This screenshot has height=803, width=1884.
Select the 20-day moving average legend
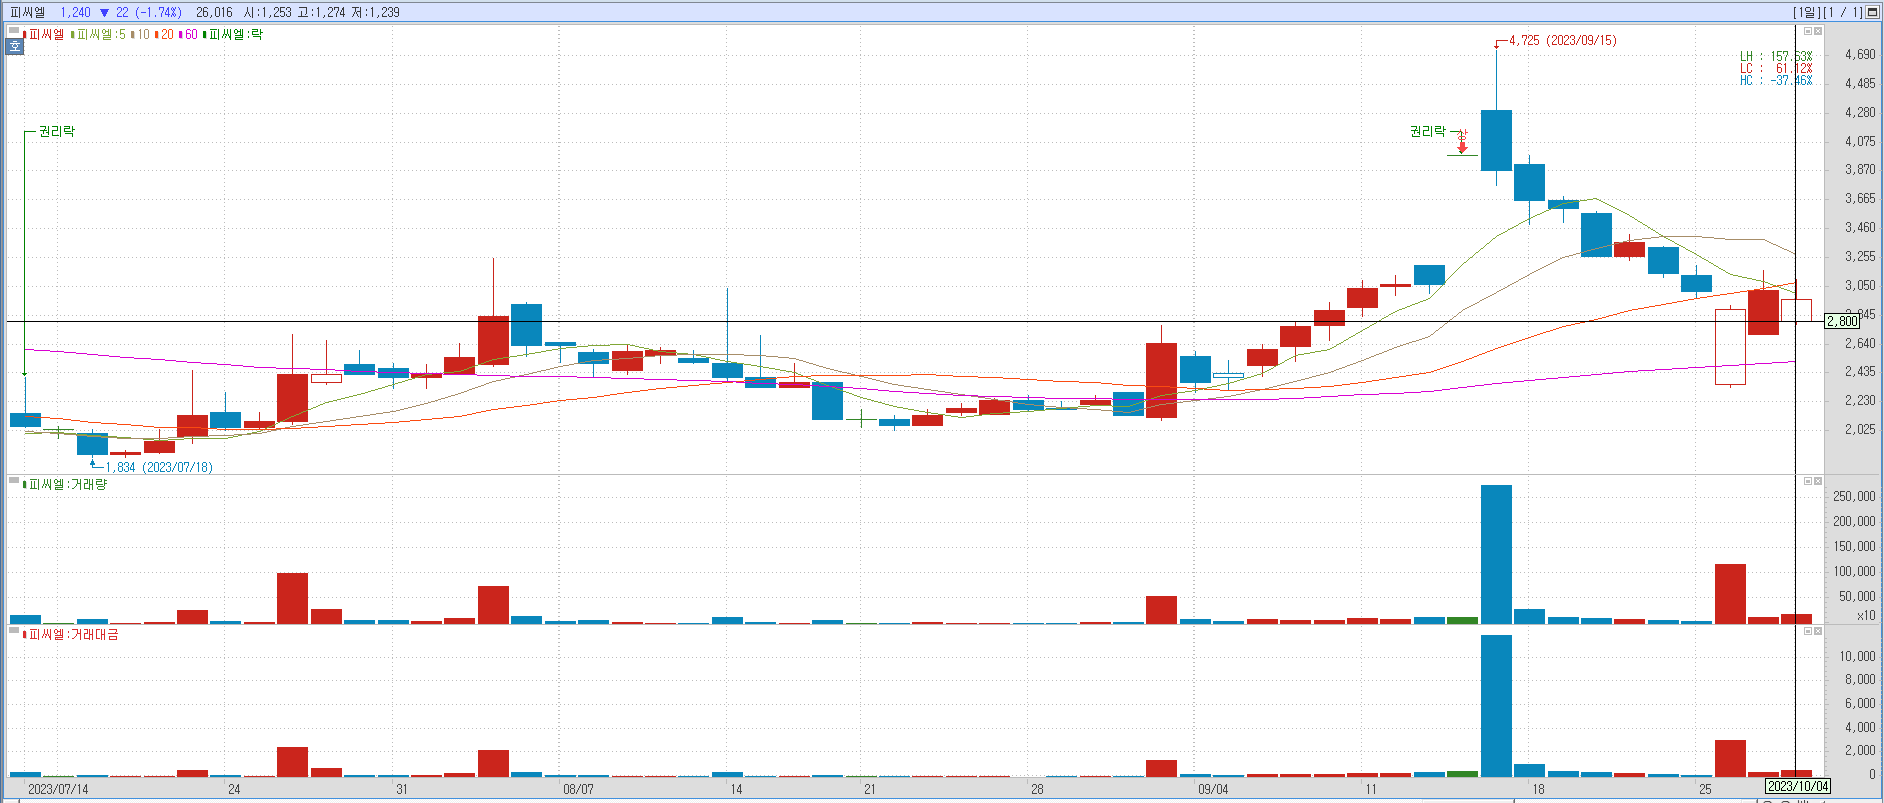166,34
